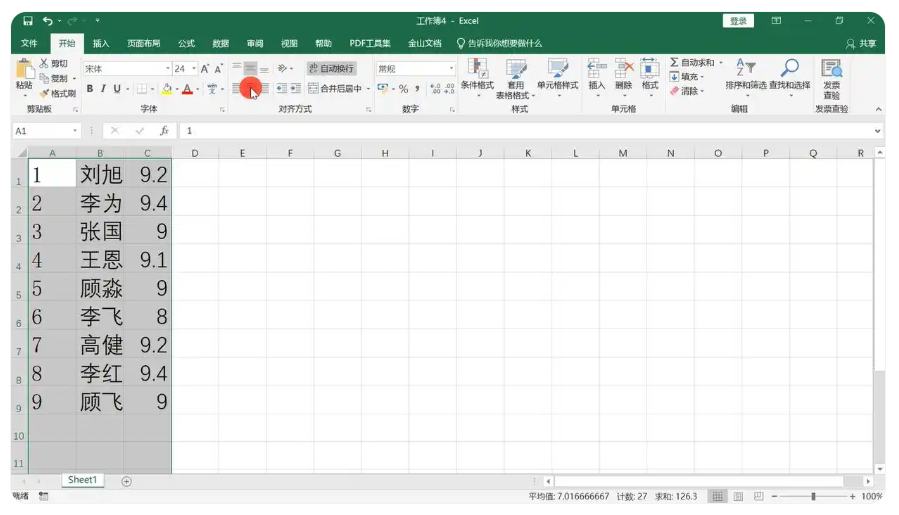Toggle Wrap Text (自动换行)
Viewport: 899px width, 515px height.
click(331, 69)
